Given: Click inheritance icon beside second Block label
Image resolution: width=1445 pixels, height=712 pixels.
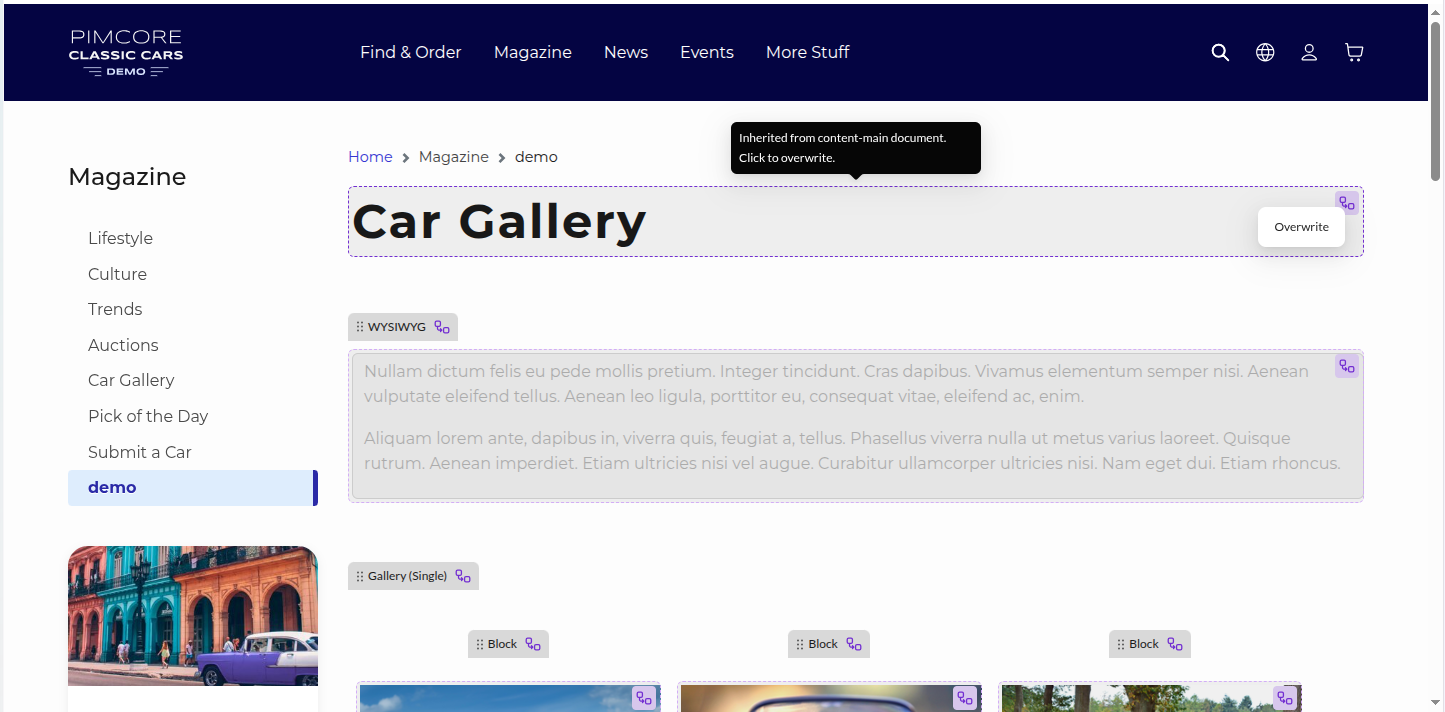Looking at the screenshot, I should click(854, 644).
